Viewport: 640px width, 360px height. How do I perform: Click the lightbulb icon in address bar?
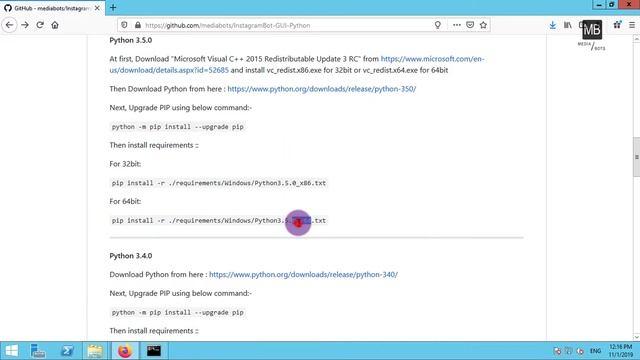coord(438,25)
